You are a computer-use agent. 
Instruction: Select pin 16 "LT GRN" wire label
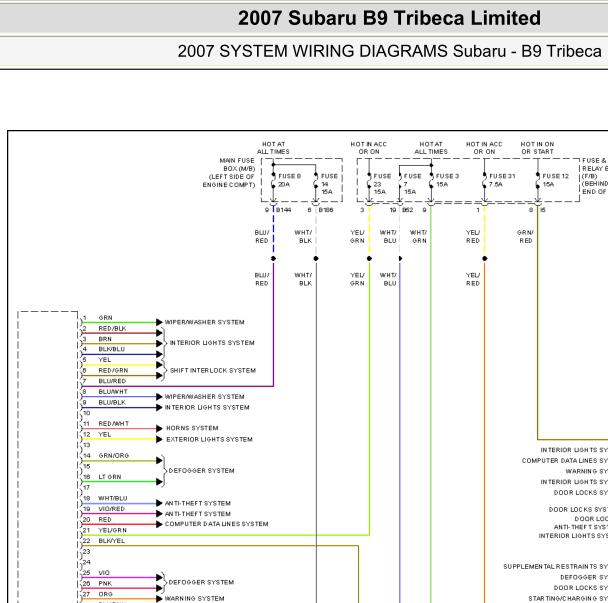click(x=109, y=477)
